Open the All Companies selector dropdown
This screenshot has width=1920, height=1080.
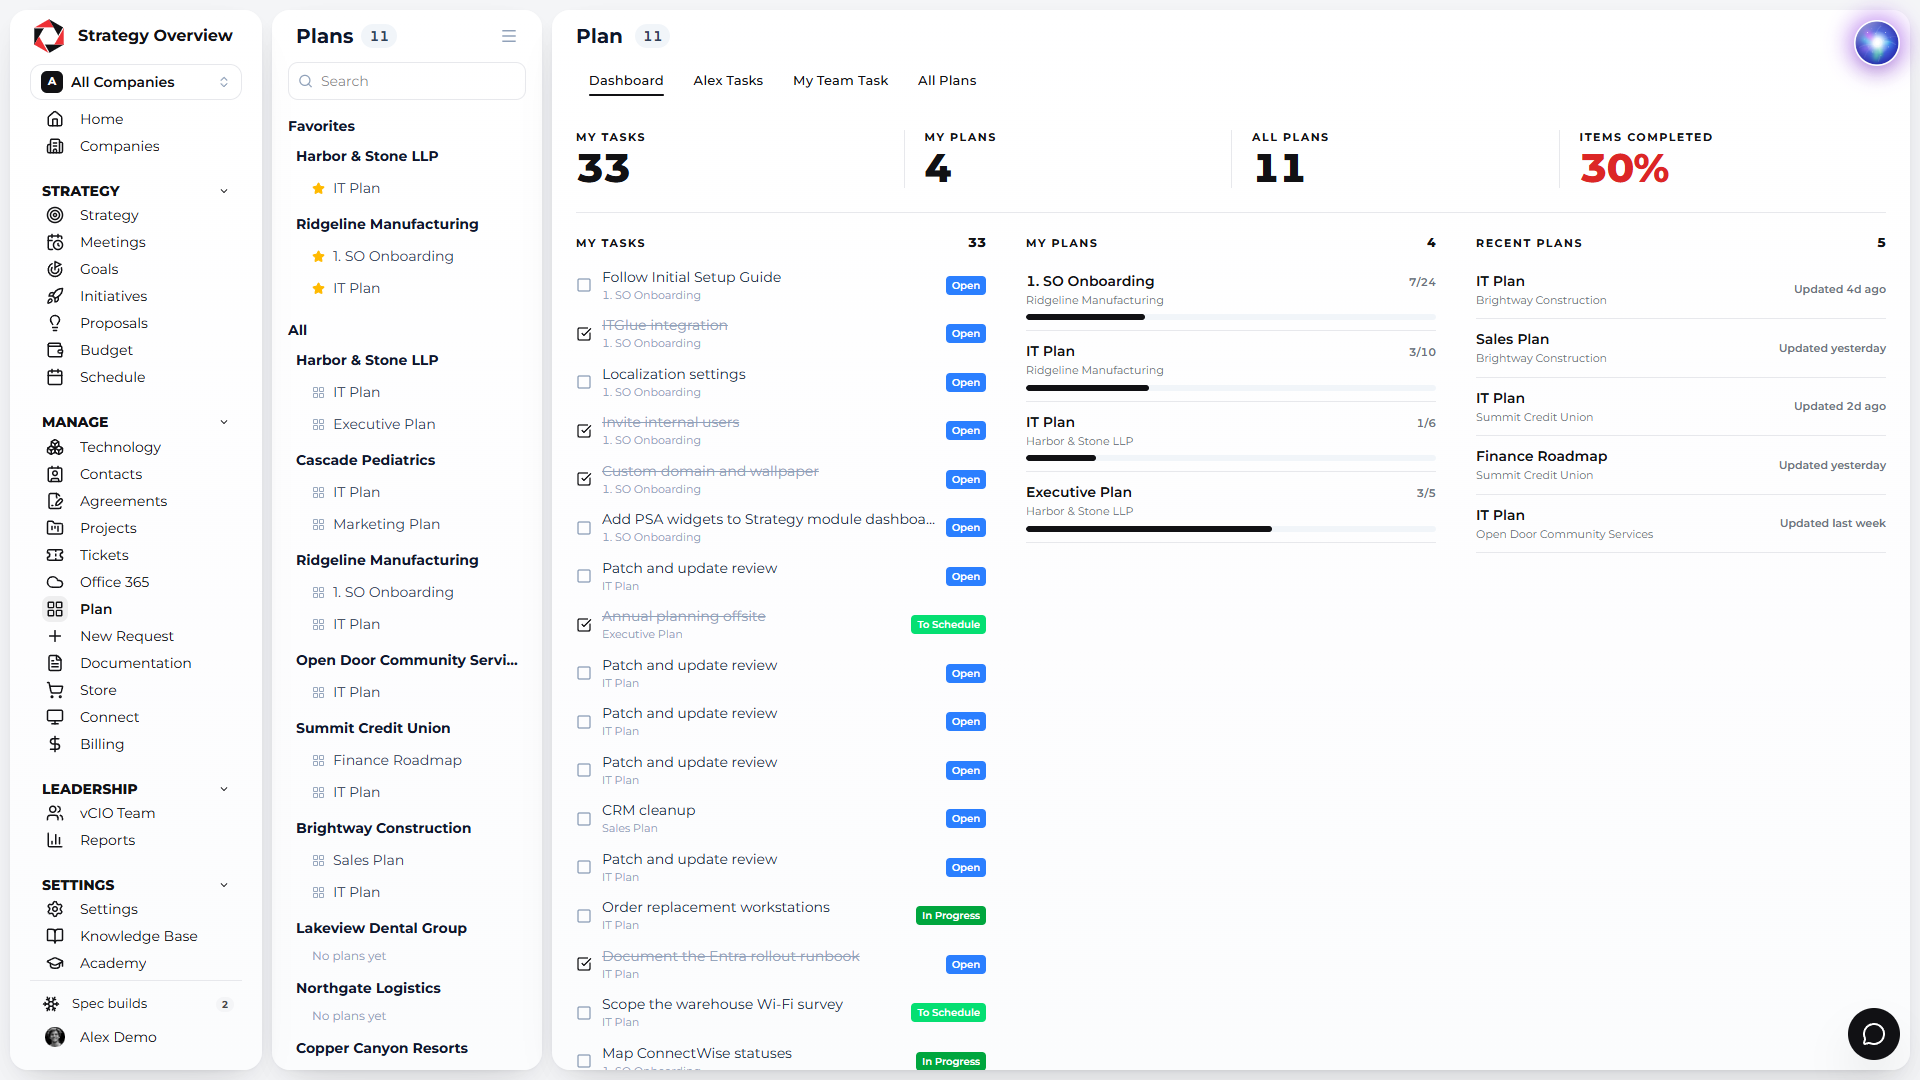136,82
